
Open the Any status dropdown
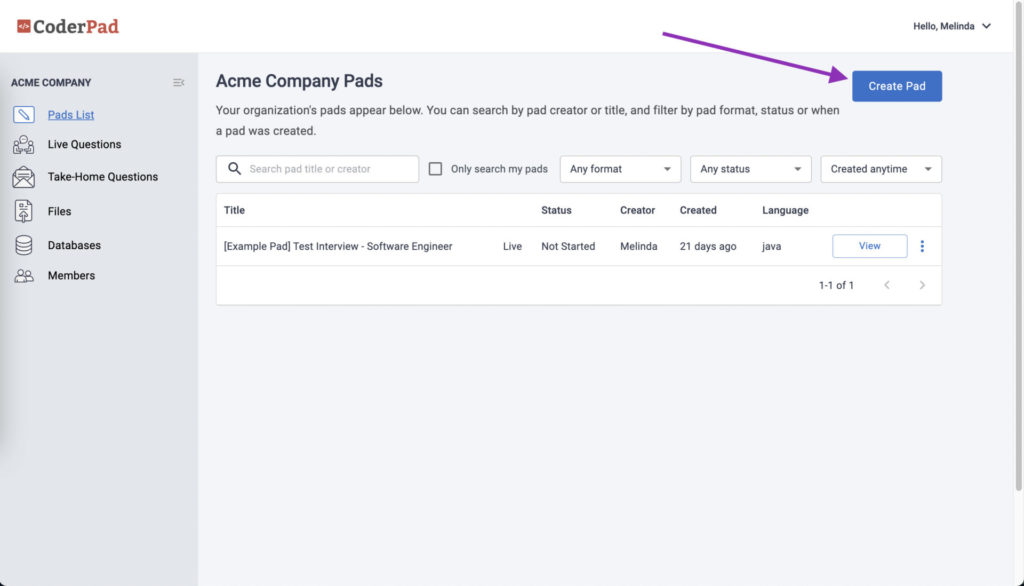coord(750,169)
